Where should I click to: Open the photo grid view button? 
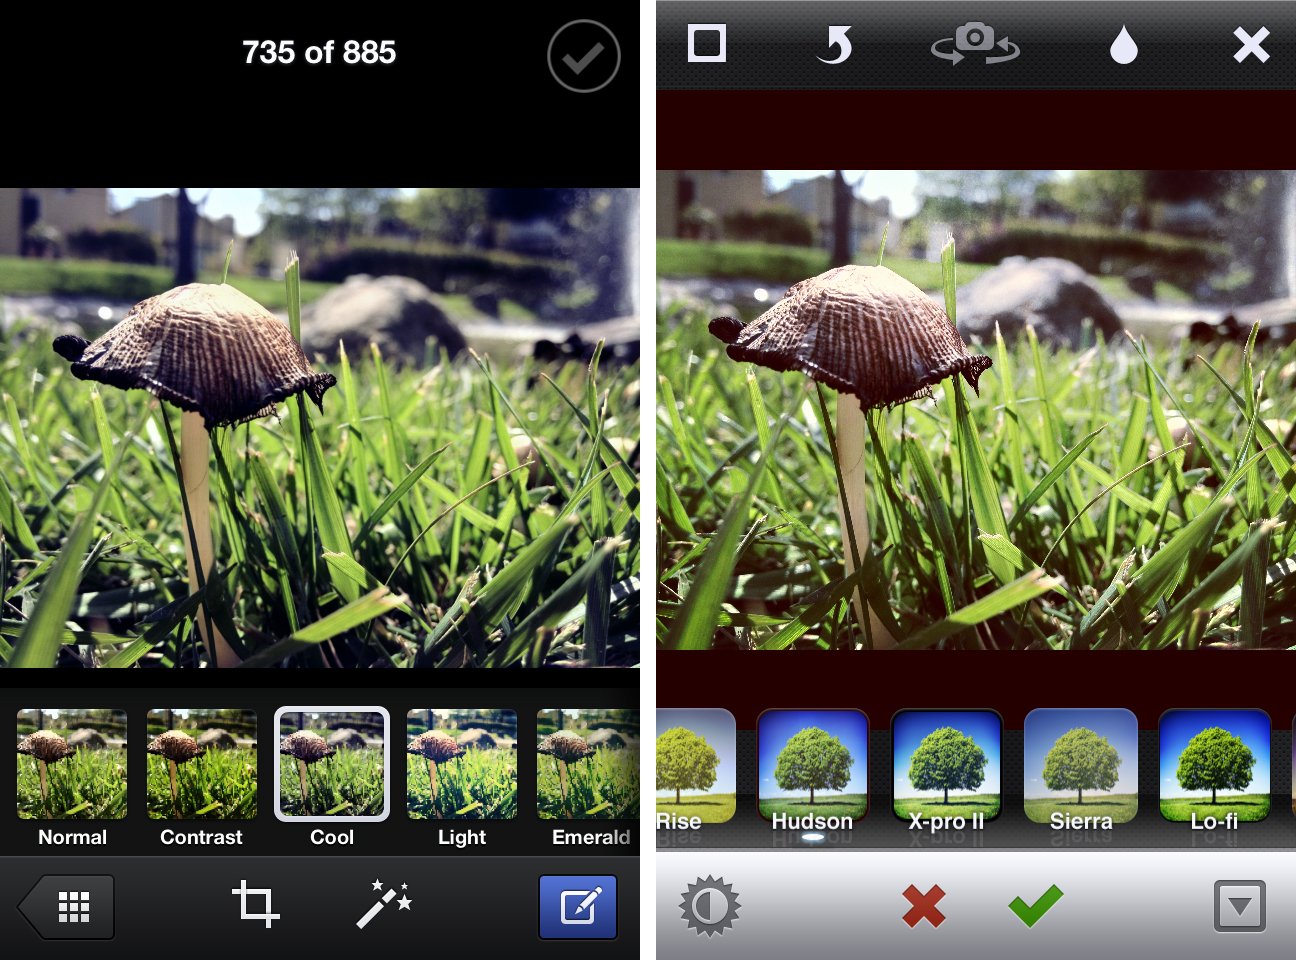click(67, 907)
